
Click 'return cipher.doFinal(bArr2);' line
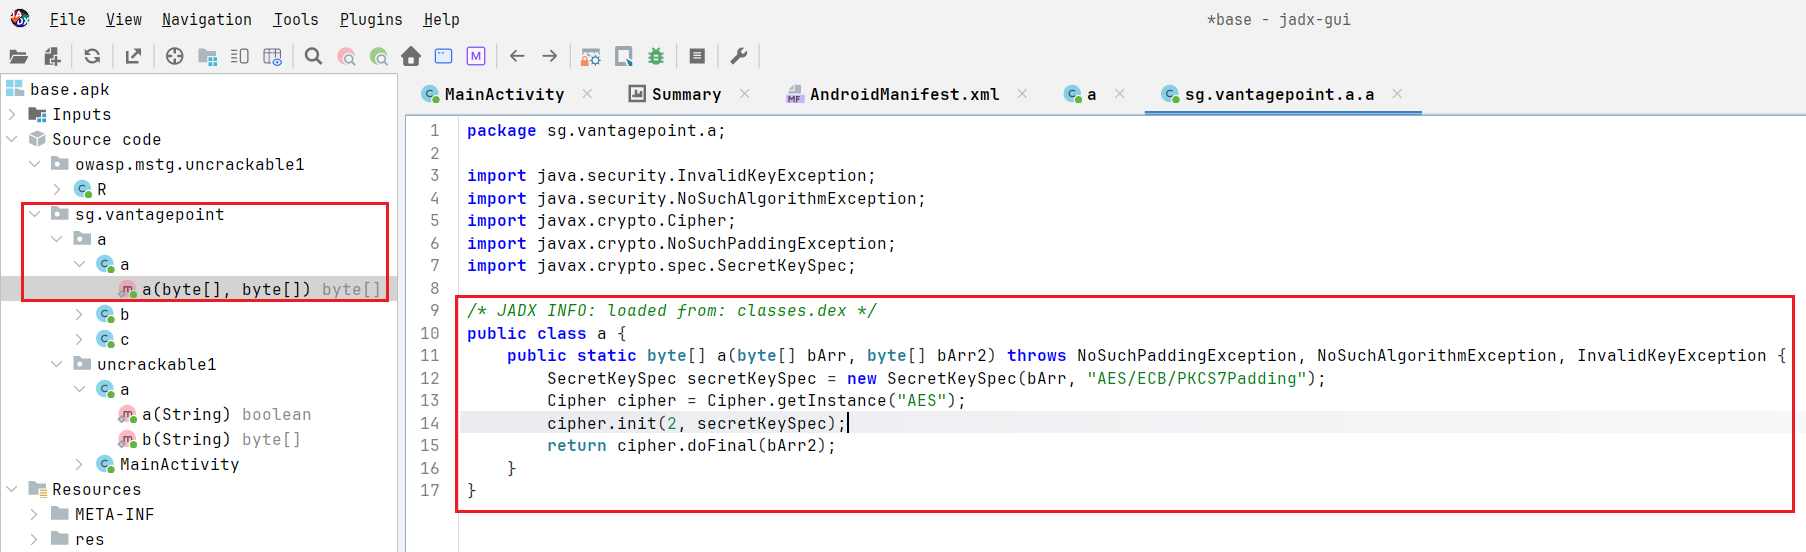[x=691, y=446]
